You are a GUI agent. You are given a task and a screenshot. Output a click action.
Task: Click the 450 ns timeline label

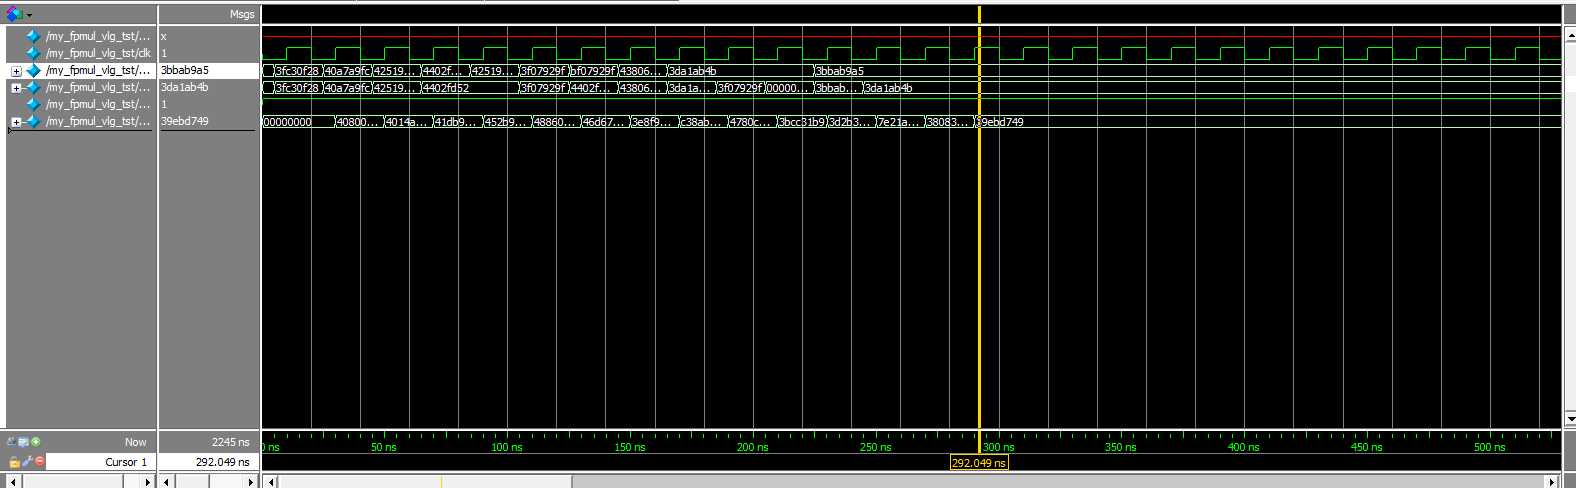1367,447
